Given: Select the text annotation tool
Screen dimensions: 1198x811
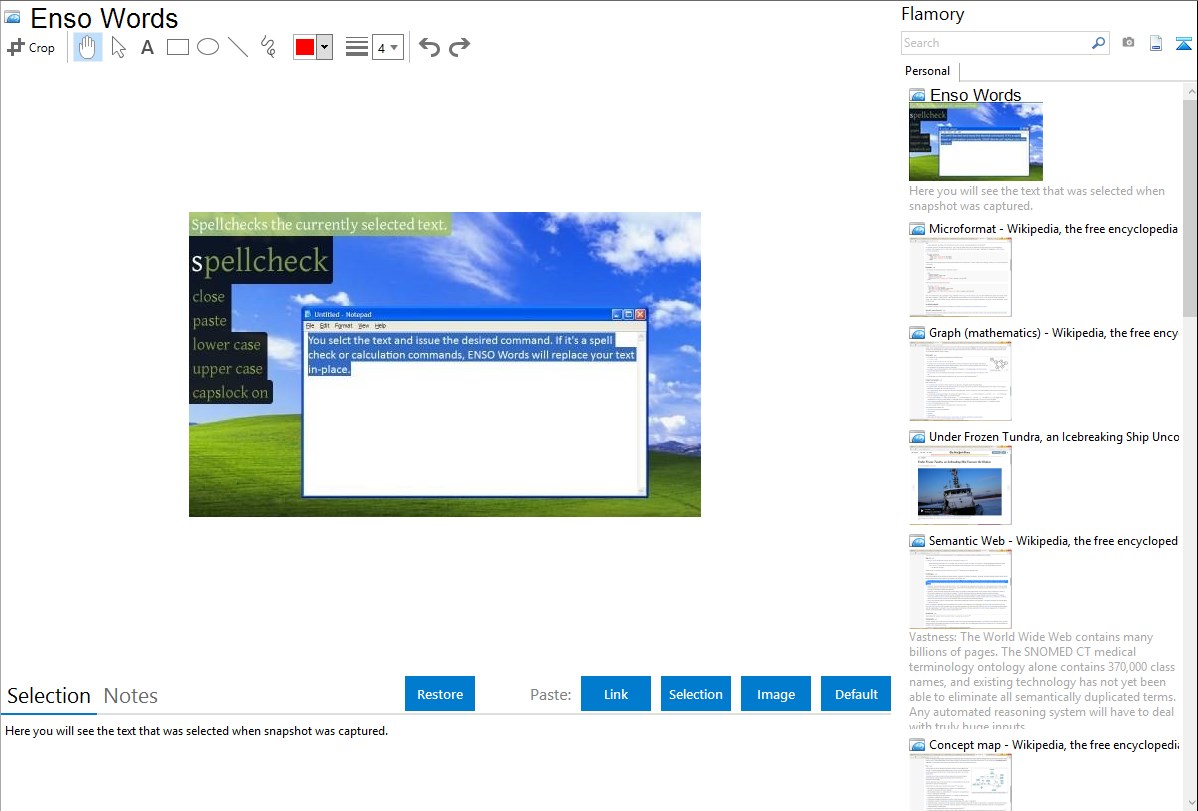Looking at the screenshot, I should point(147,47).
